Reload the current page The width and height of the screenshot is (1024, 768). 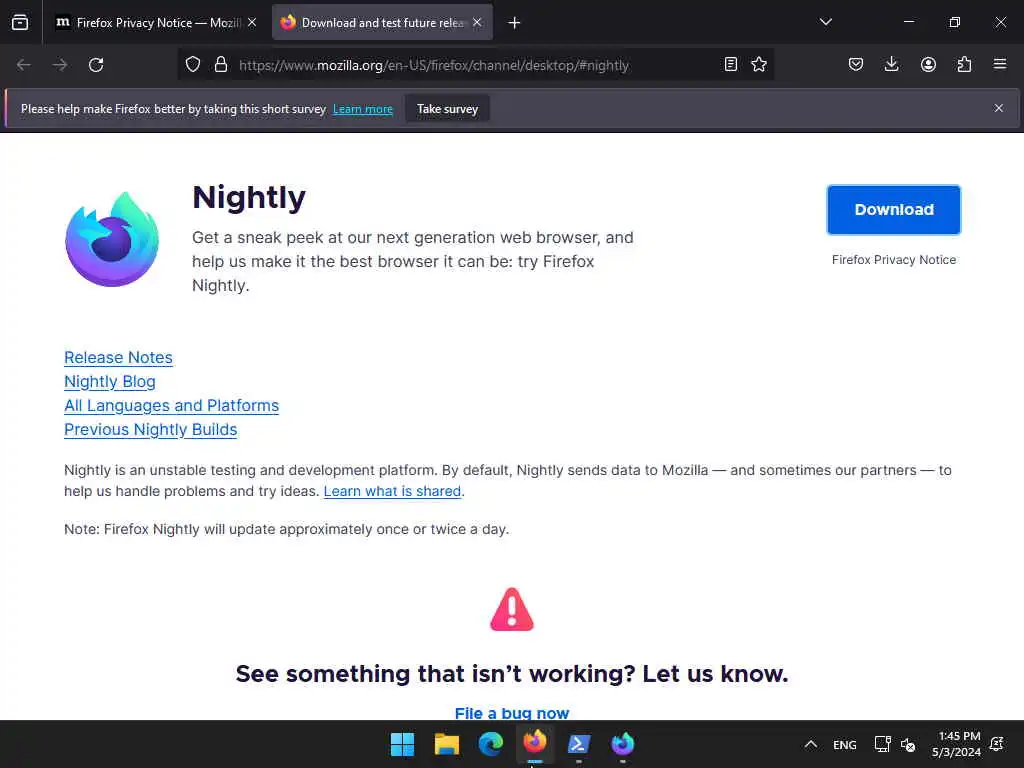[x=96, y=65]
